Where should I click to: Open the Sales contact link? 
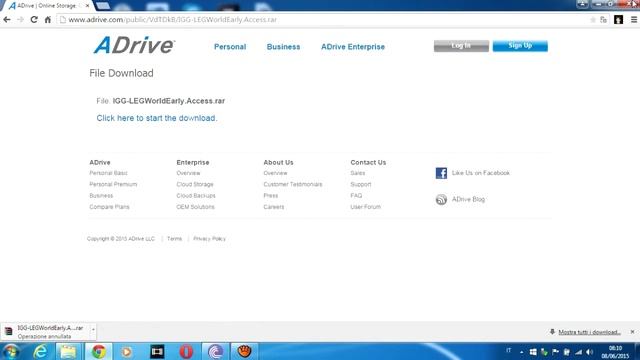click(358, 173)
